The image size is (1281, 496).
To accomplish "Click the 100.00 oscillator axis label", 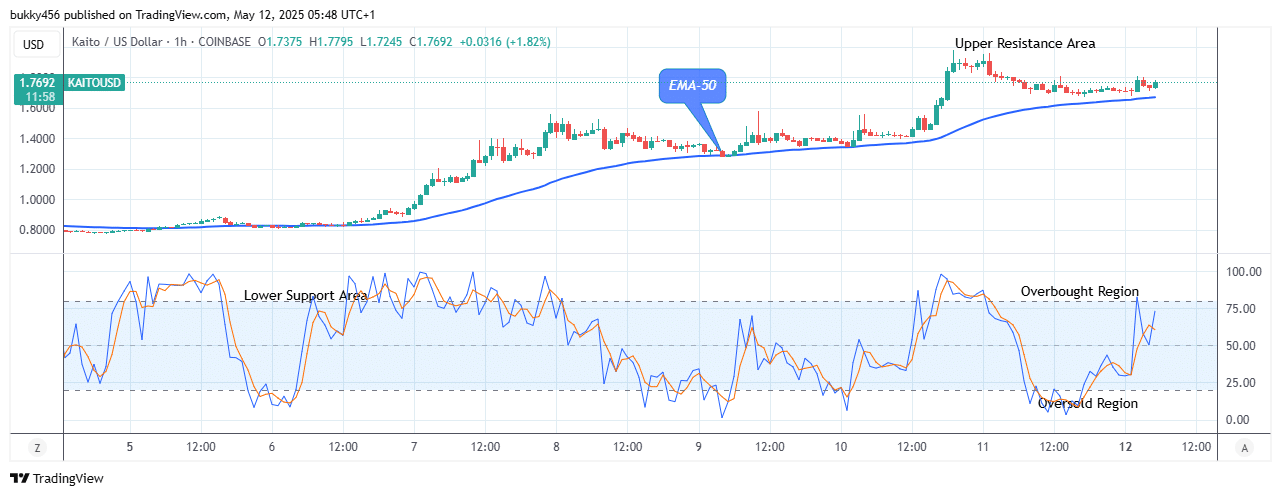I will (1243, 272).
